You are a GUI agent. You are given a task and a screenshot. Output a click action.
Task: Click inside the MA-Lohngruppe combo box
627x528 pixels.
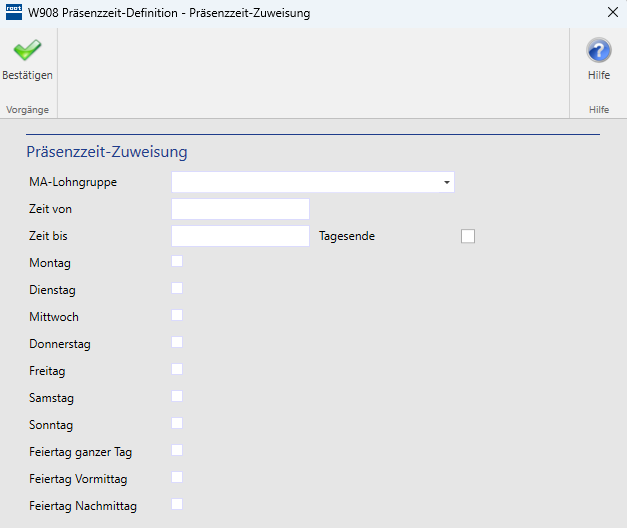313,182
